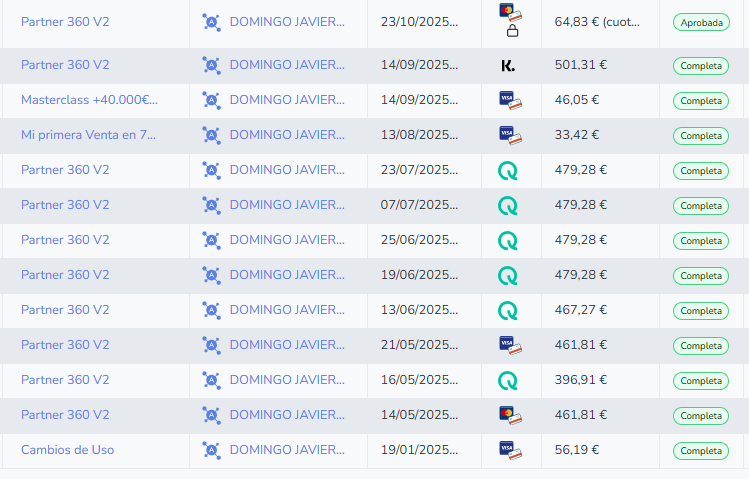Click the Completa badge in the 56,19 € row
Screen dimensions: 749x479
click(x=701, y=451)
